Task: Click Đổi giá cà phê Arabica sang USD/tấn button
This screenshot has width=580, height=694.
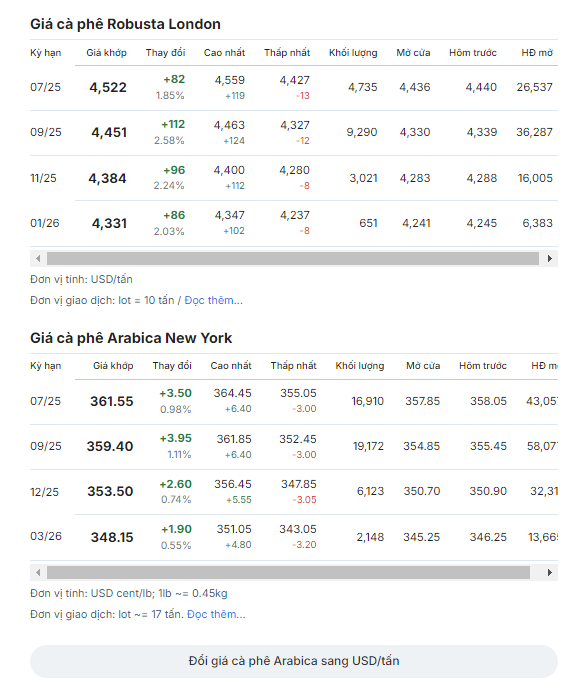Action: (294, 661)
